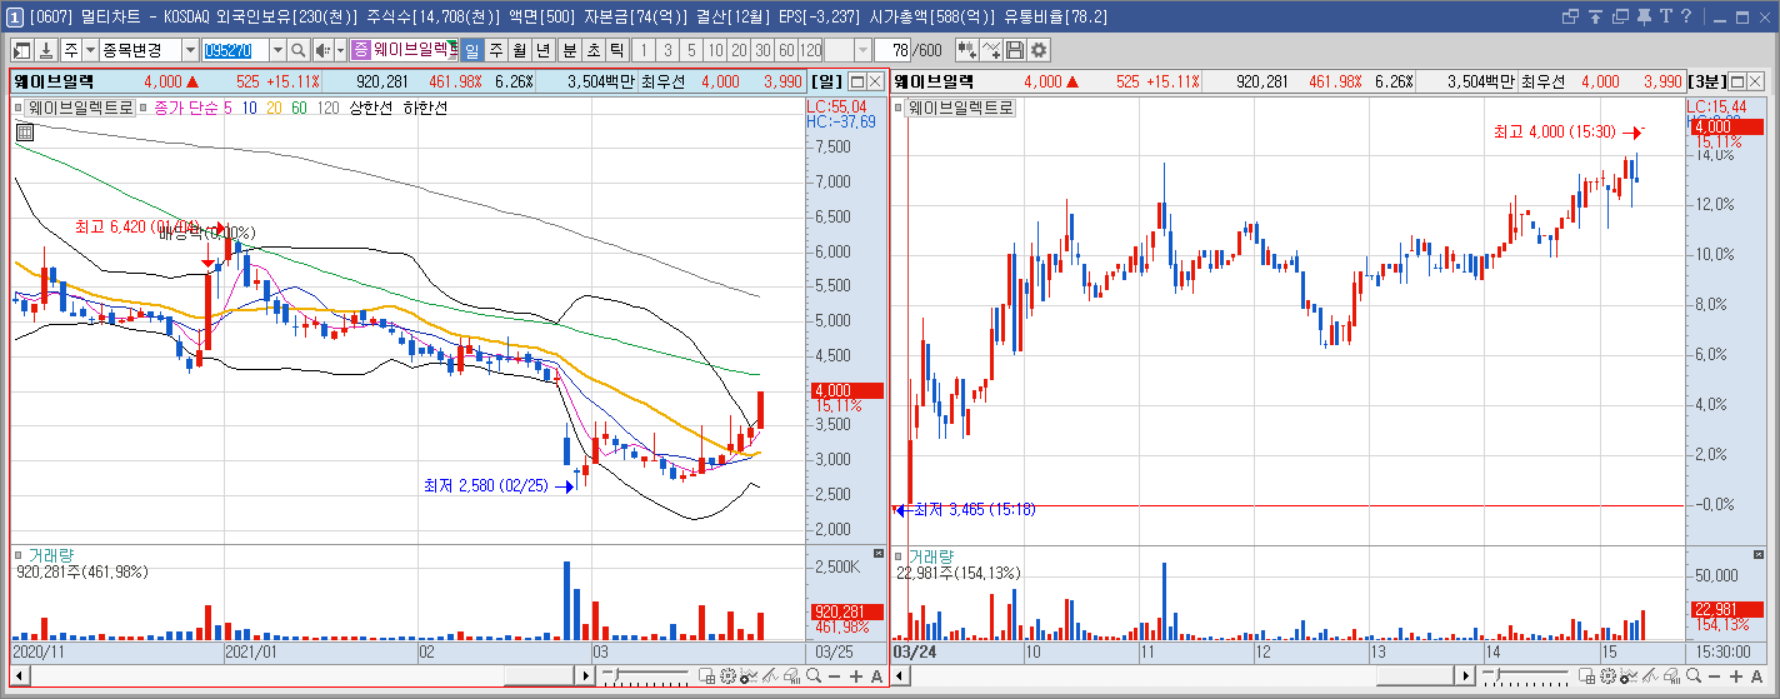Click the A auto-scale icon under 3-minute chart
The height and width of the screenshot is (699, 1780).
[1757, 677]
